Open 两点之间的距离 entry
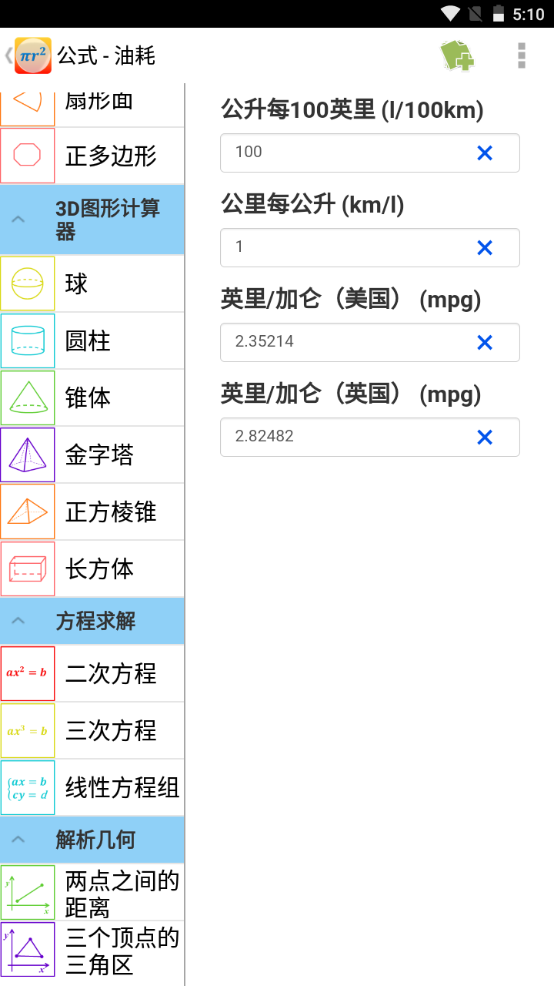 coord(92,893)
